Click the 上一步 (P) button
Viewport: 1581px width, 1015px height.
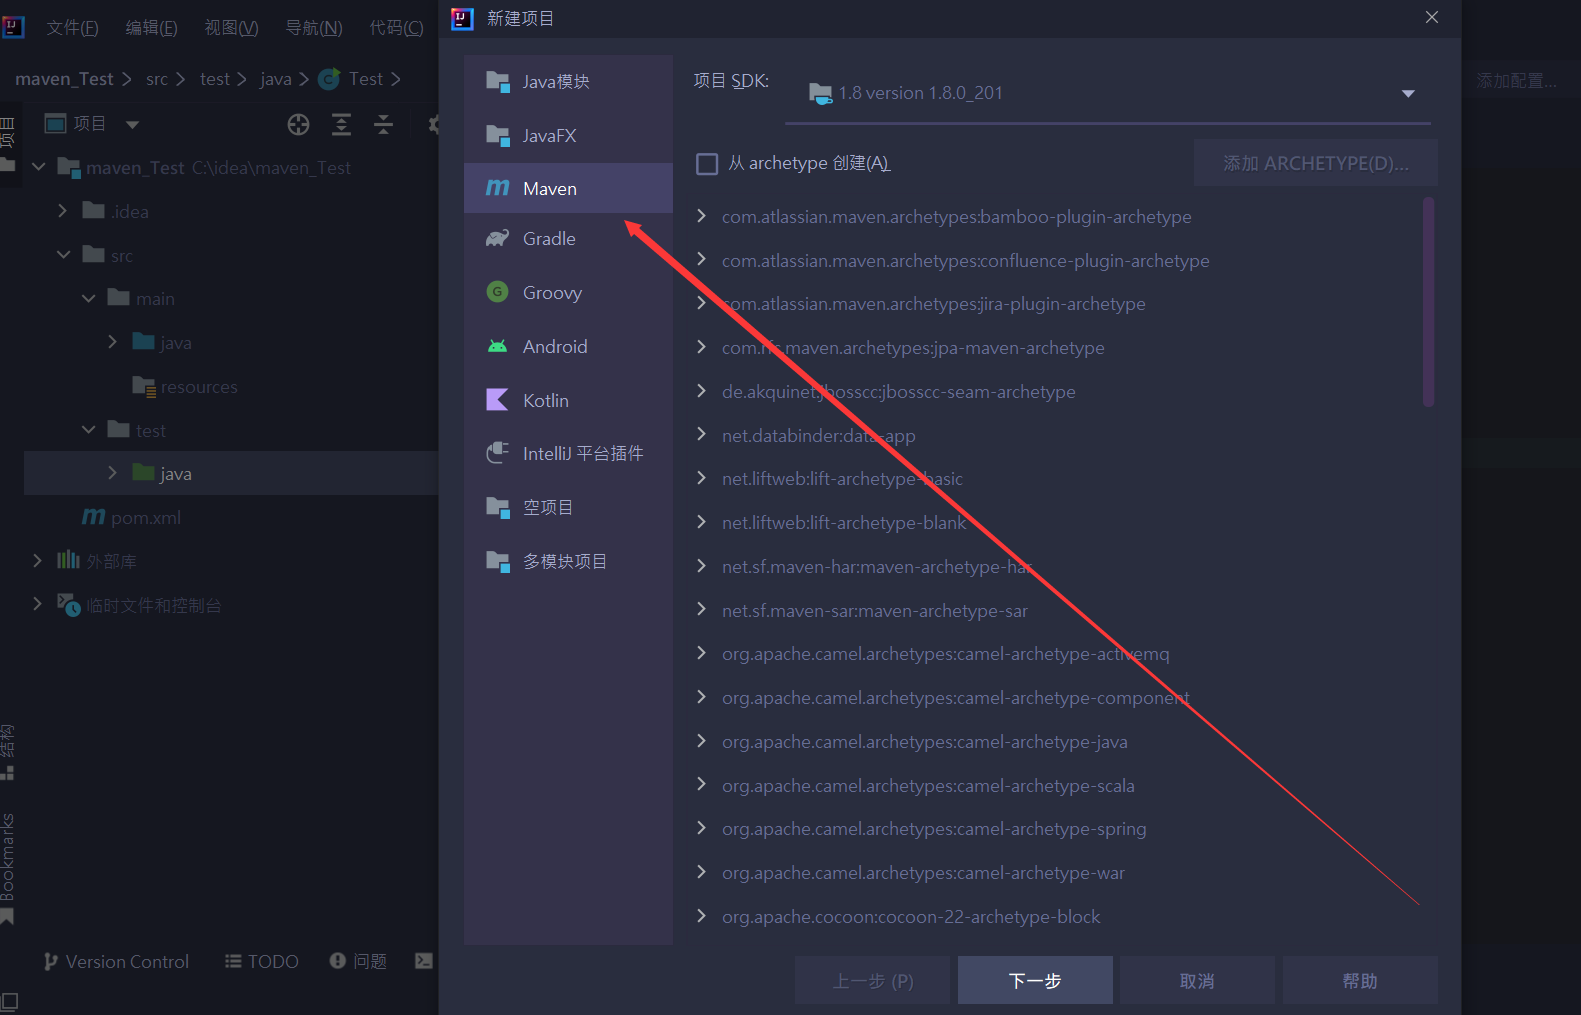tap(873, 980)
